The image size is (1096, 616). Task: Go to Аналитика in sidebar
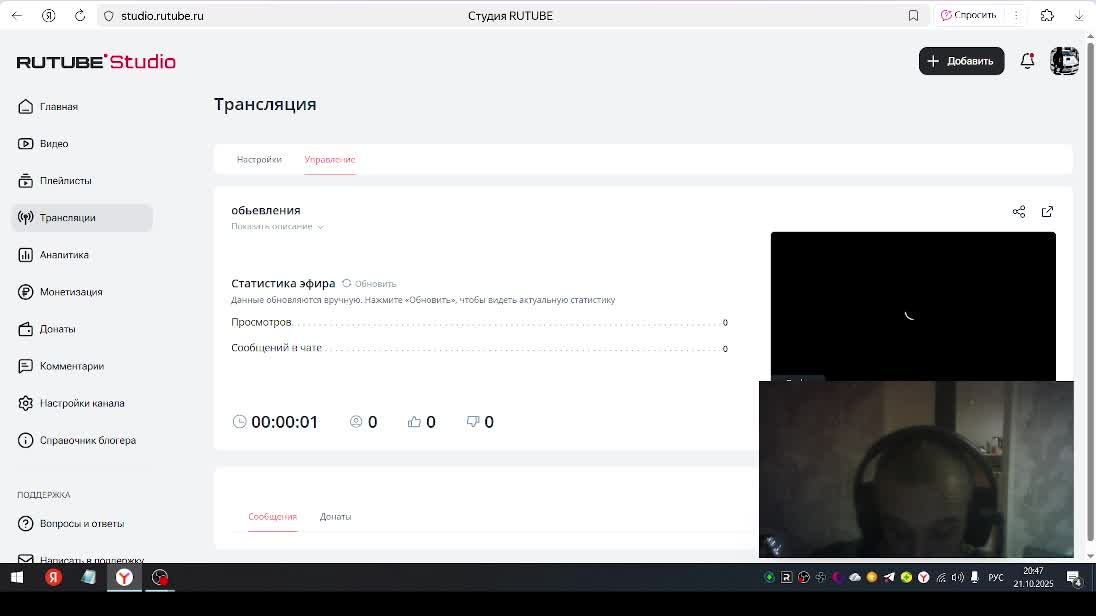[64, 255]
